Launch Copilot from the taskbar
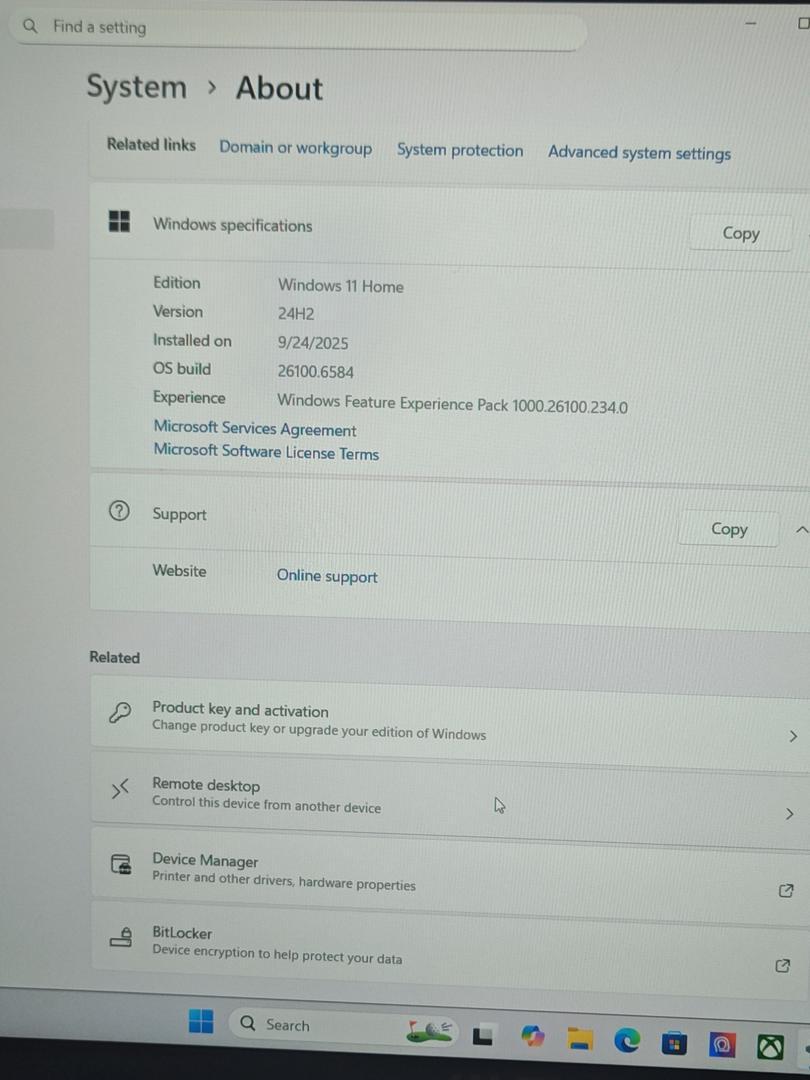Viewport: 810px width, 1080px height. [532, 1037]
